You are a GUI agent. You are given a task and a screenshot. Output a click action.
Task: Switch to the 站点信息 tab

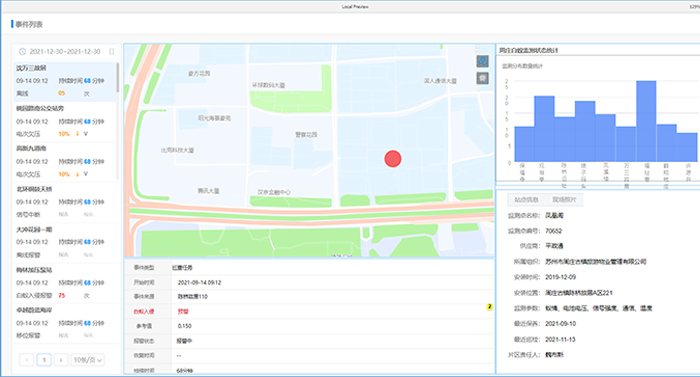coord(526,200)
